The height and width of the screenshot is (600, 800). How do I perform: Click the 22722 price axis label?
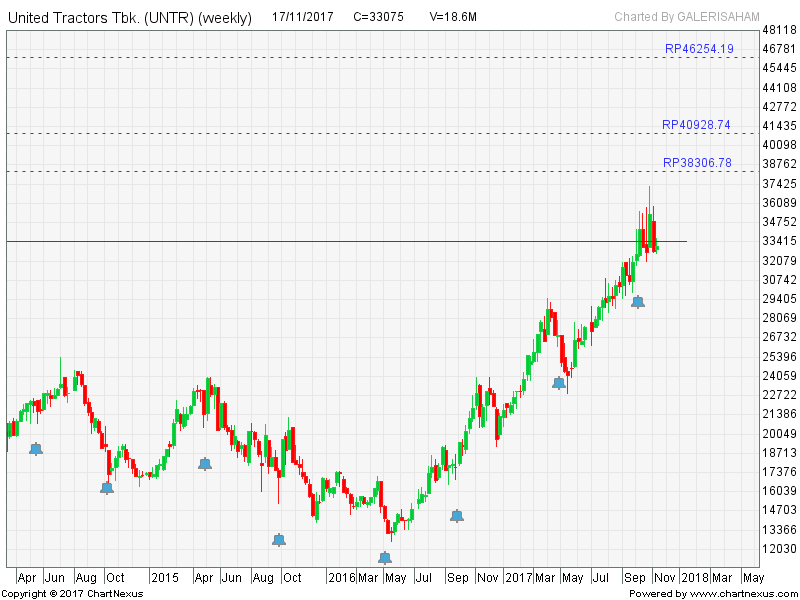(x=779, y=395)
